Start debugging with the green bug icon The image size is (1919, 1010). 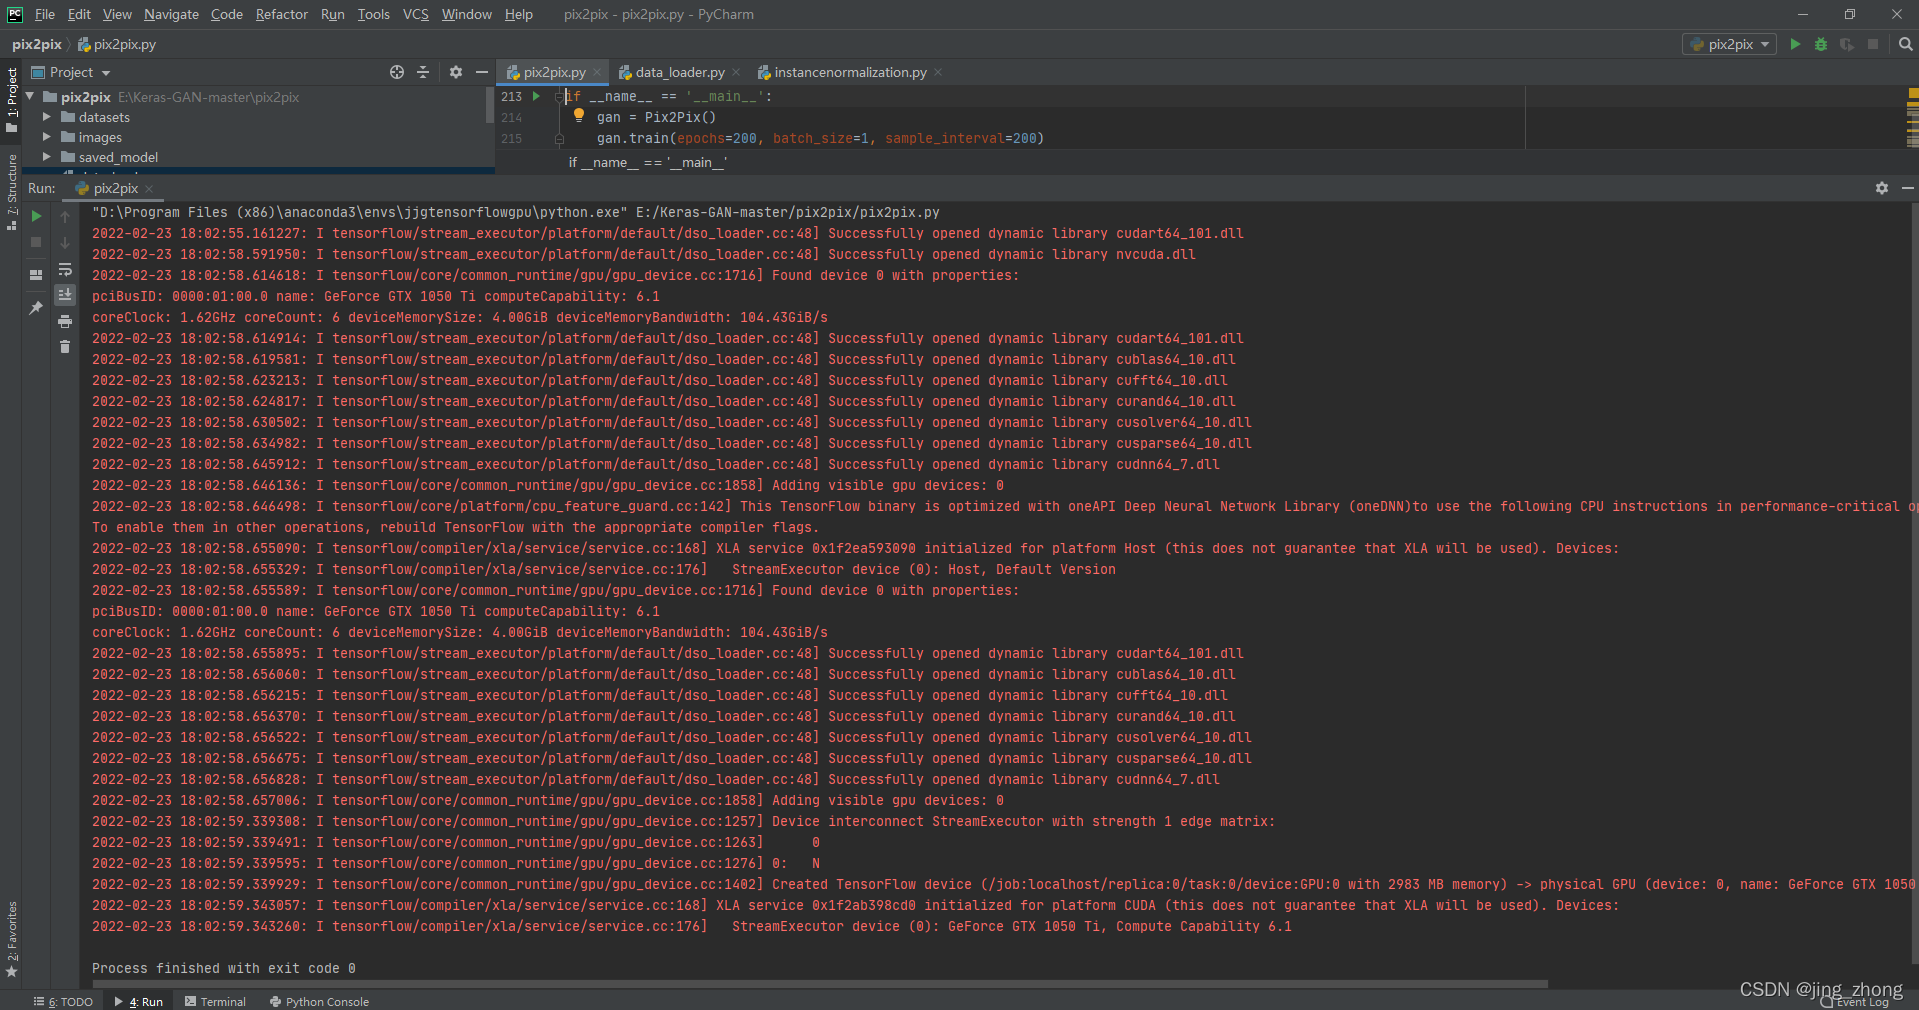1821,44
